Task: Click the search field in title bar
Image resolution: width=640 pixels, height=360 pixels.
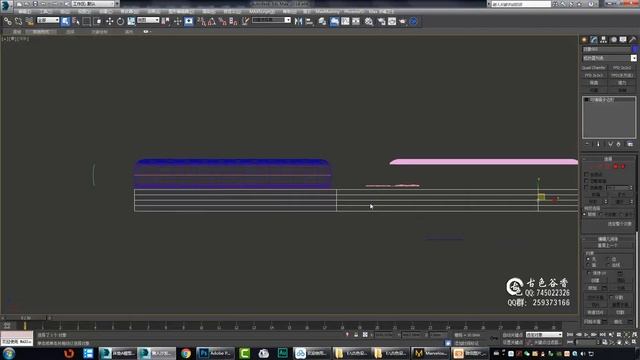Action: click(520, 4)
